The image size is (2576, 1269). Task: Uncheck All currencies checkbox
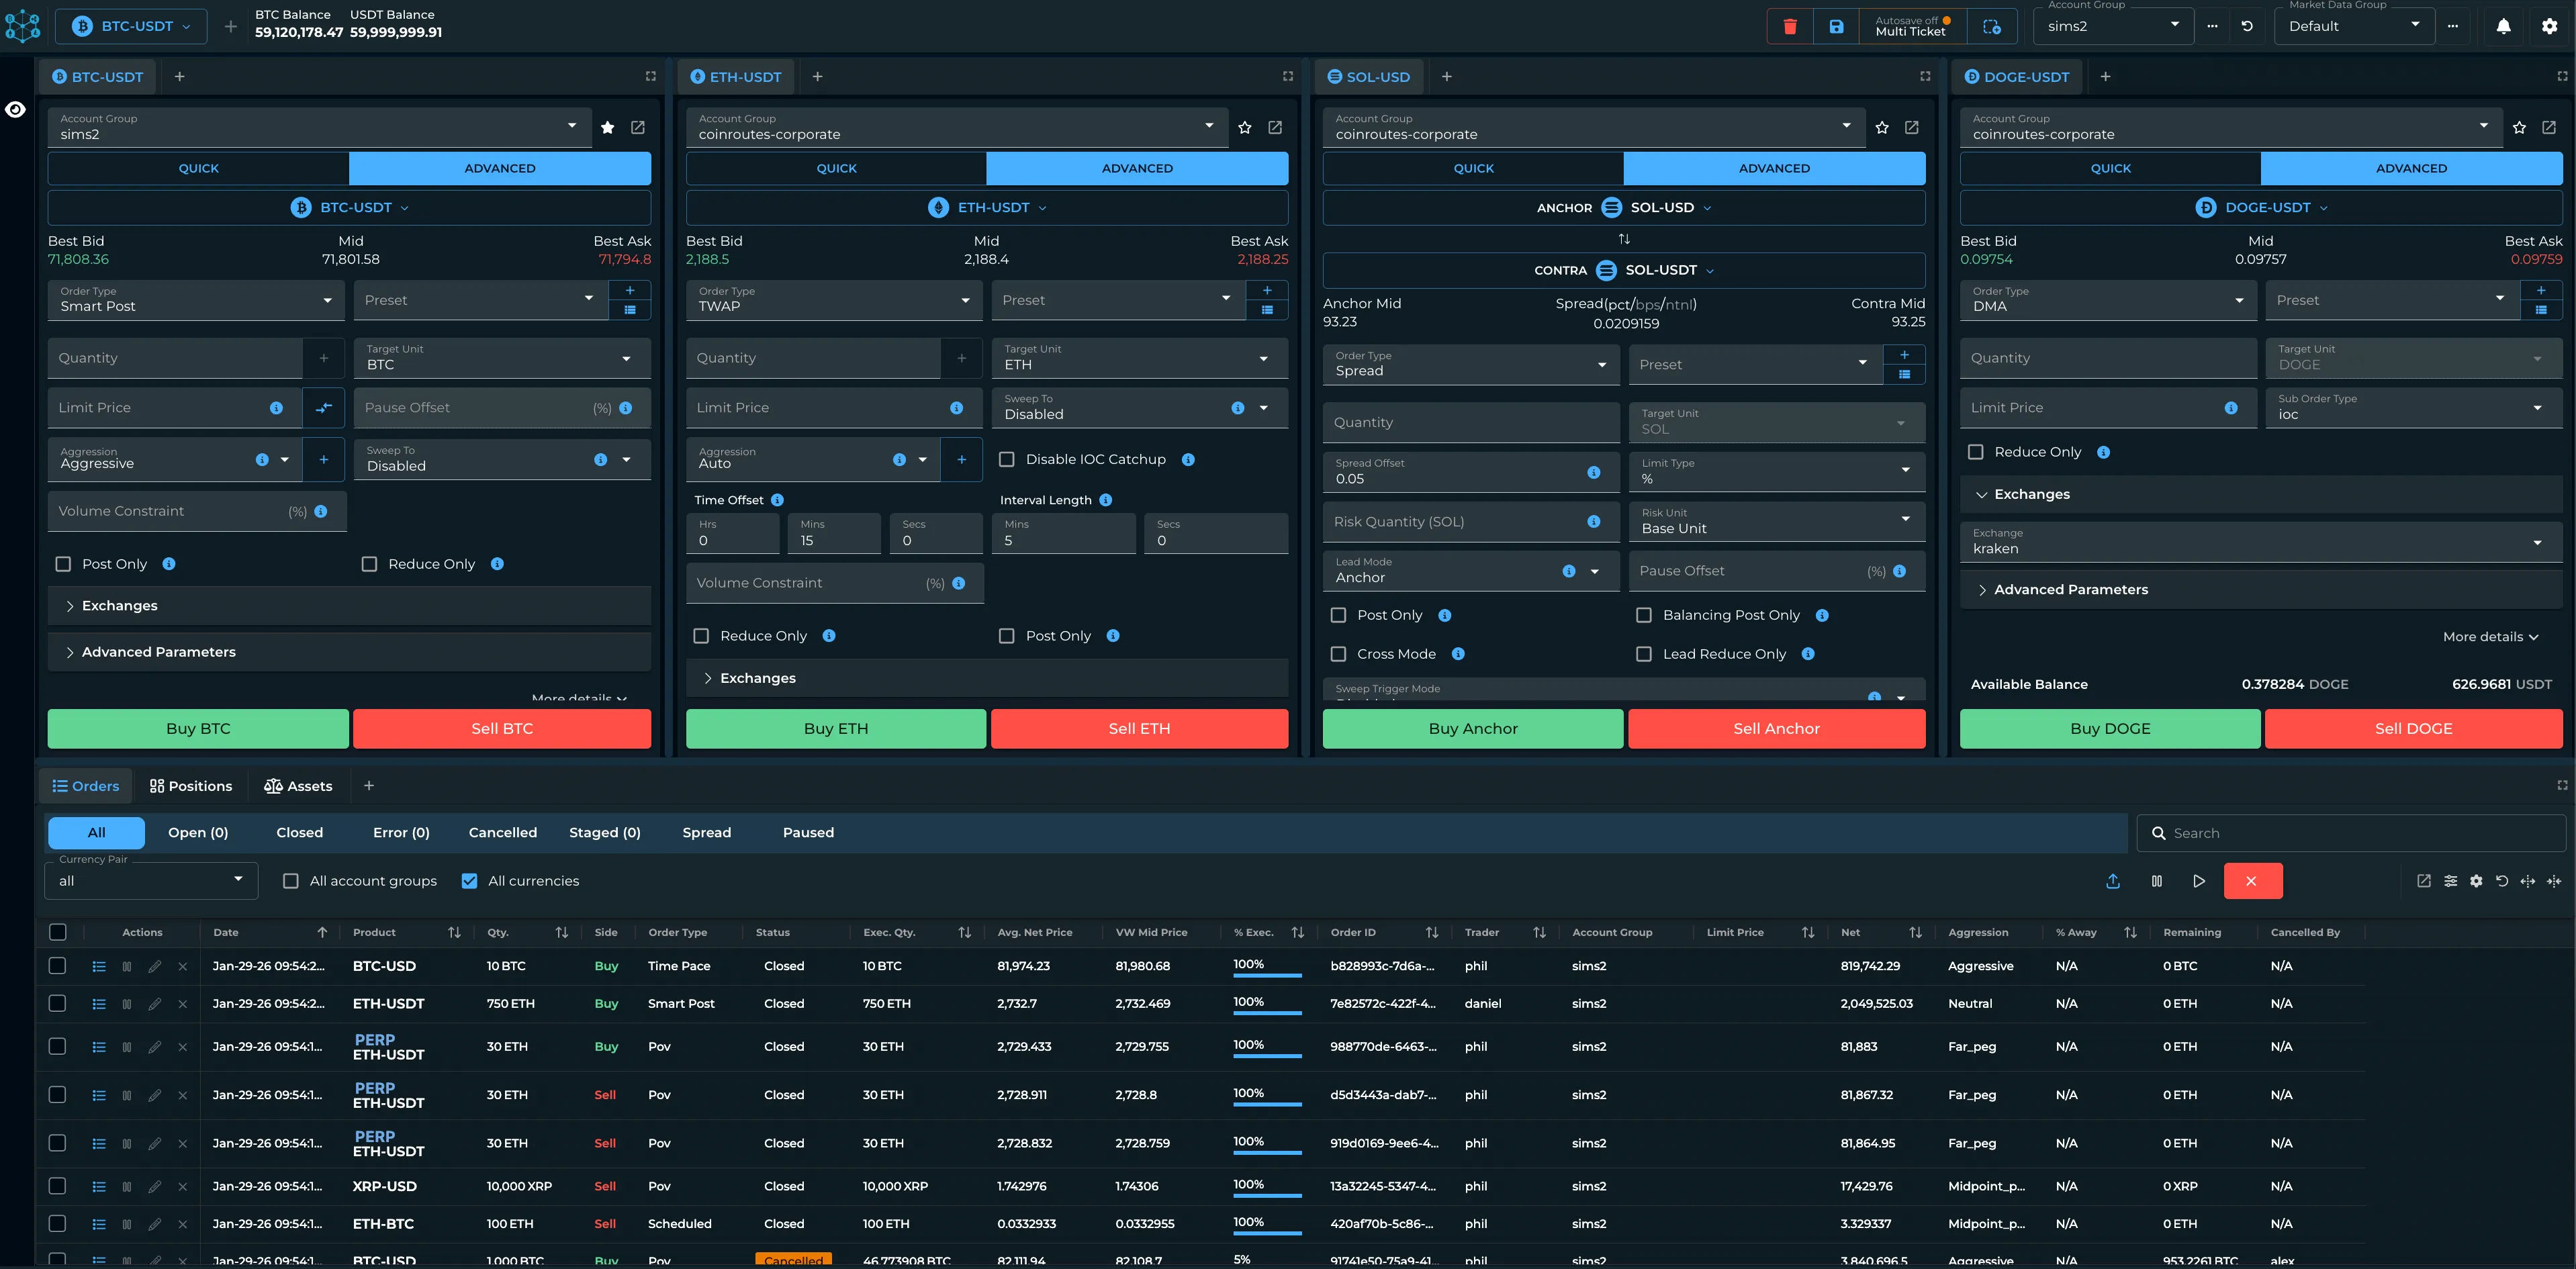(x=469, y=881)
